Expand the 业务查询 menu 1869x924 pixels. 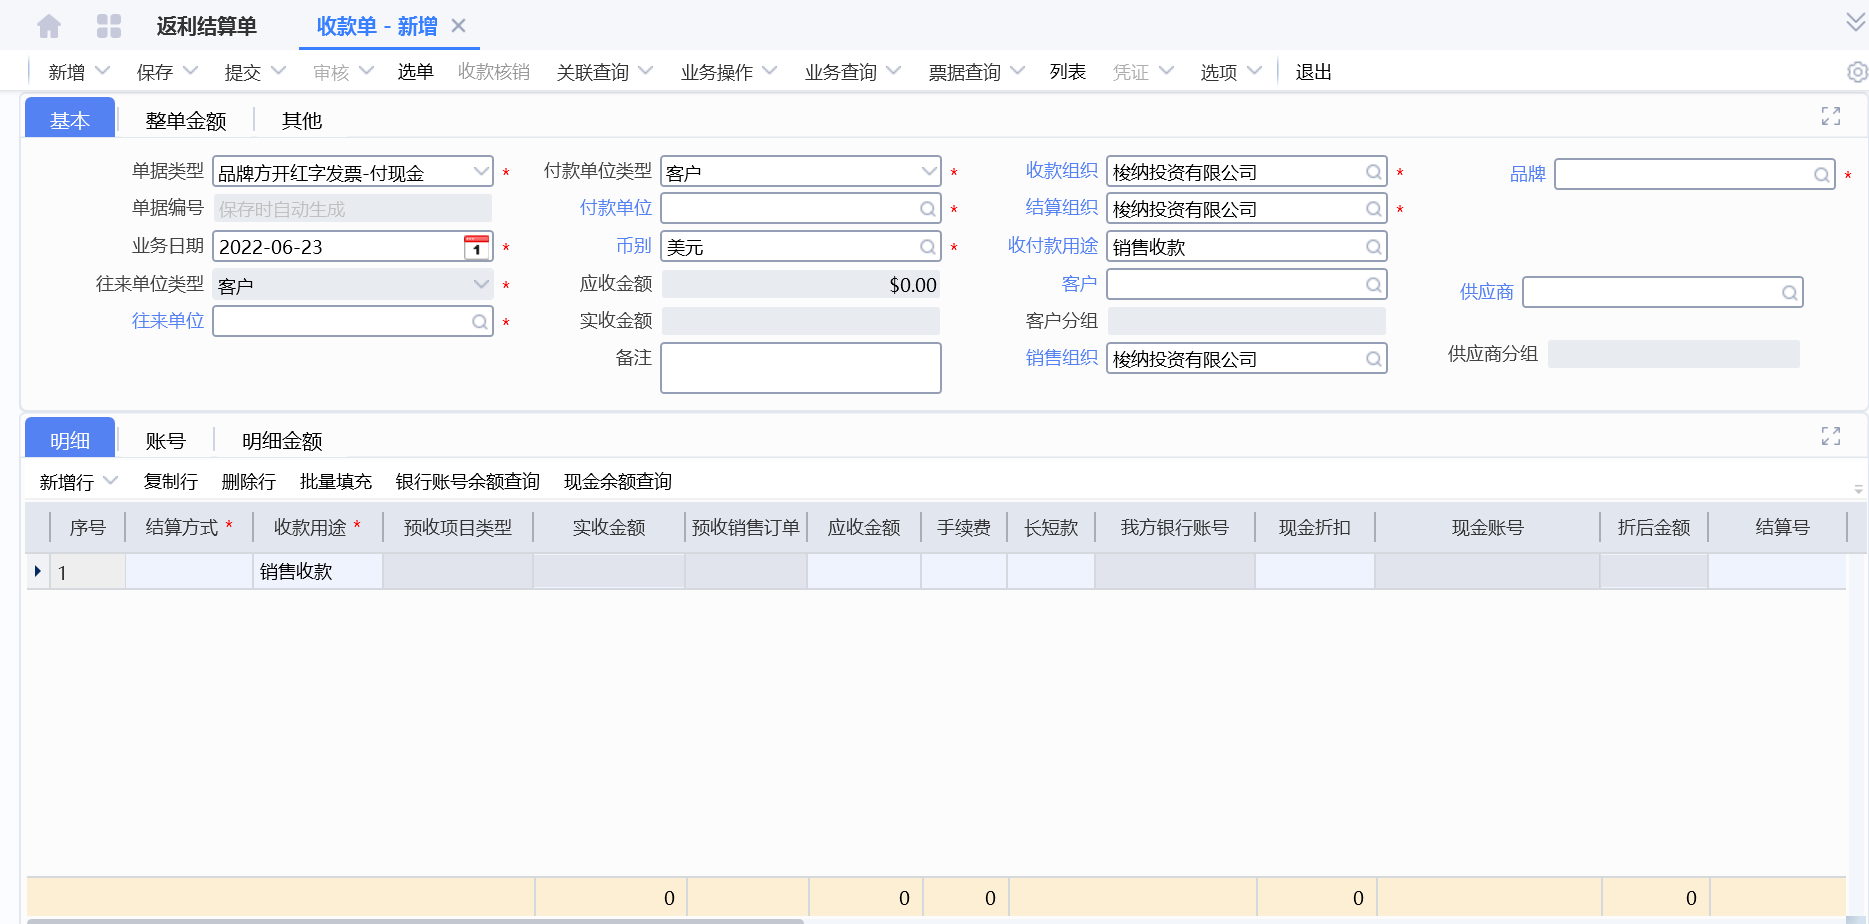coord(893,71)
